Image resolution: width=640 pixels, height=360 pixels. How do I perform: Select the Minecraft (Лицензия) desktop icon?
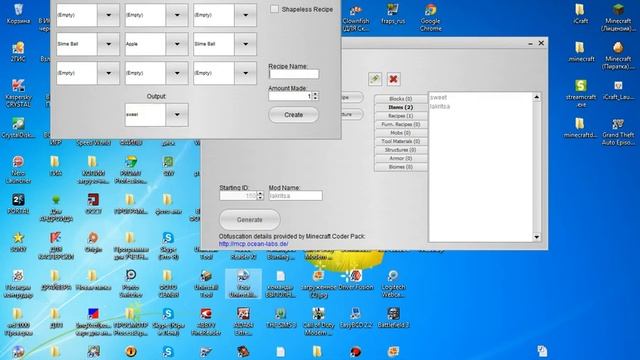618,17
